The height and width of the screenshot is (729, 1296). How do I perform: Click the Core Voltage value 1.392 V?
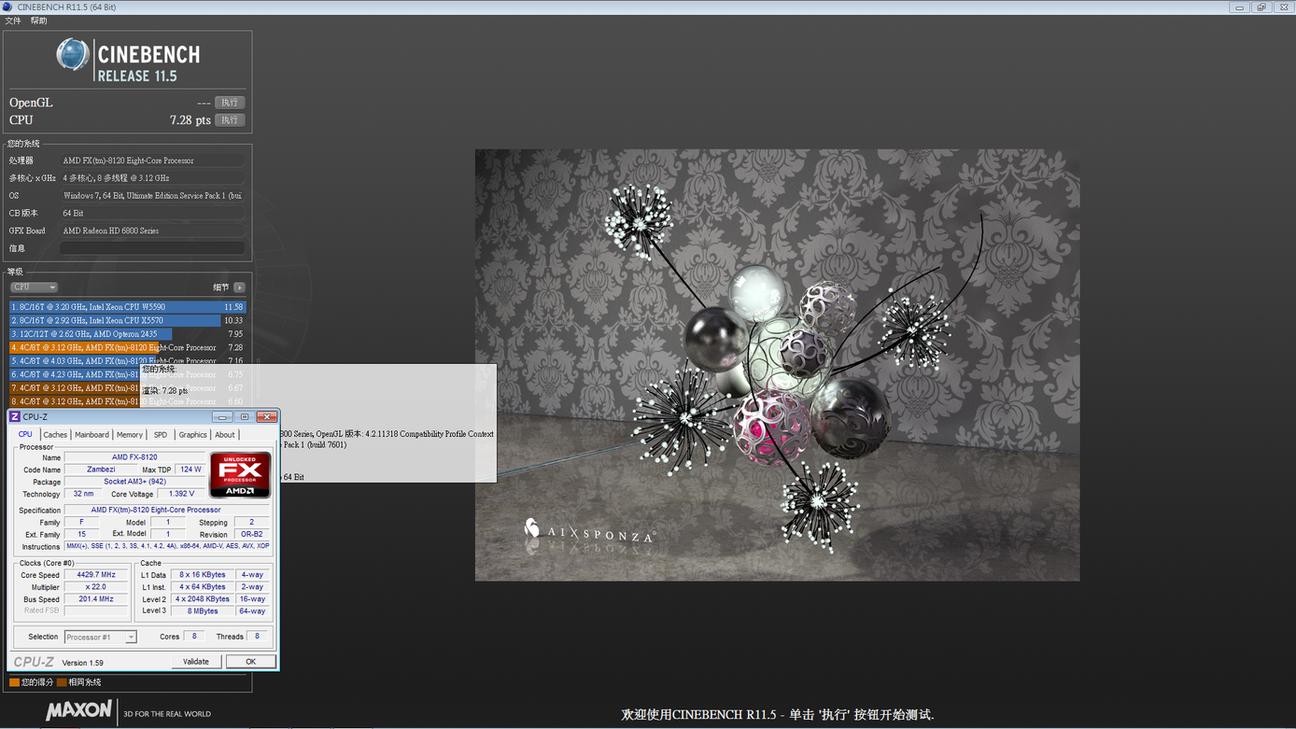point(181,494)
